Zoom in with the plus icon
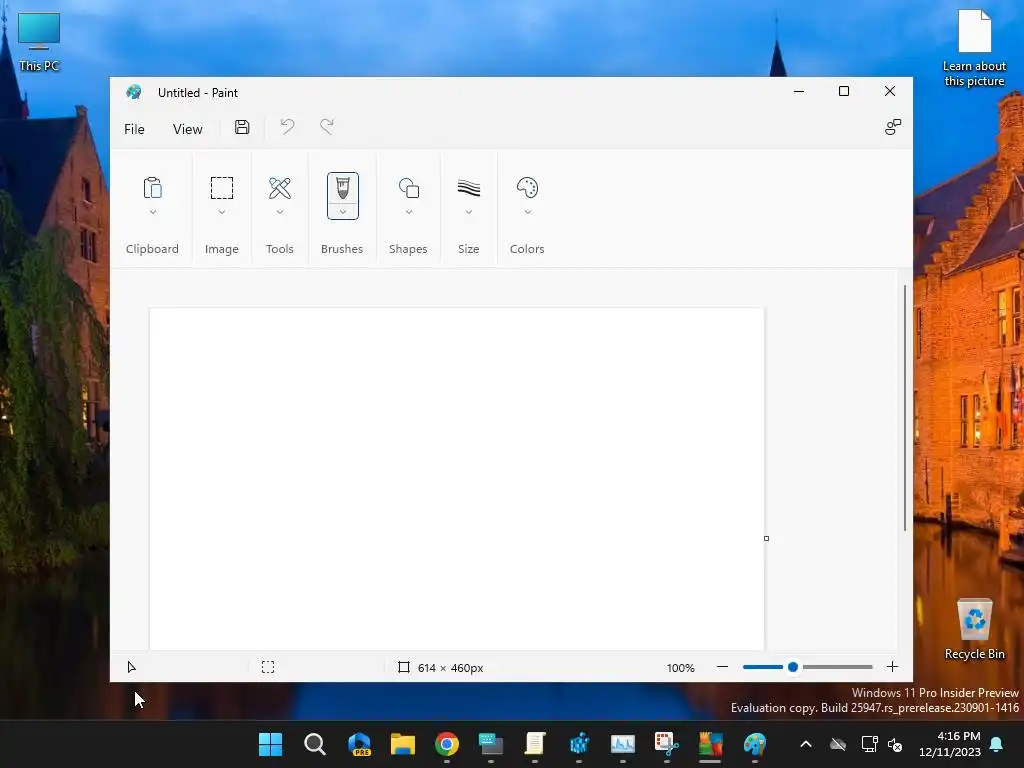The height and width of the screenshot is (768, 1024). pyautogui.click(x=892, y=667)
